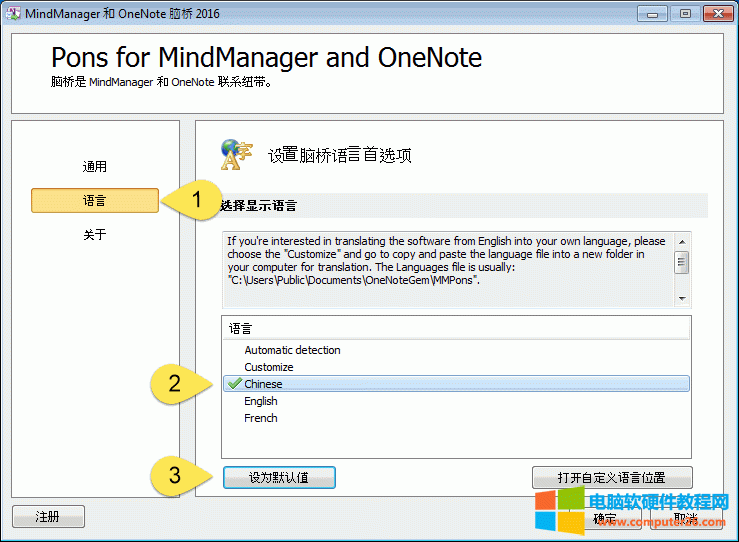739x542 pixels.
Task: Click the 注册 button
Action: pyautogui.click(x=48, y=517)
